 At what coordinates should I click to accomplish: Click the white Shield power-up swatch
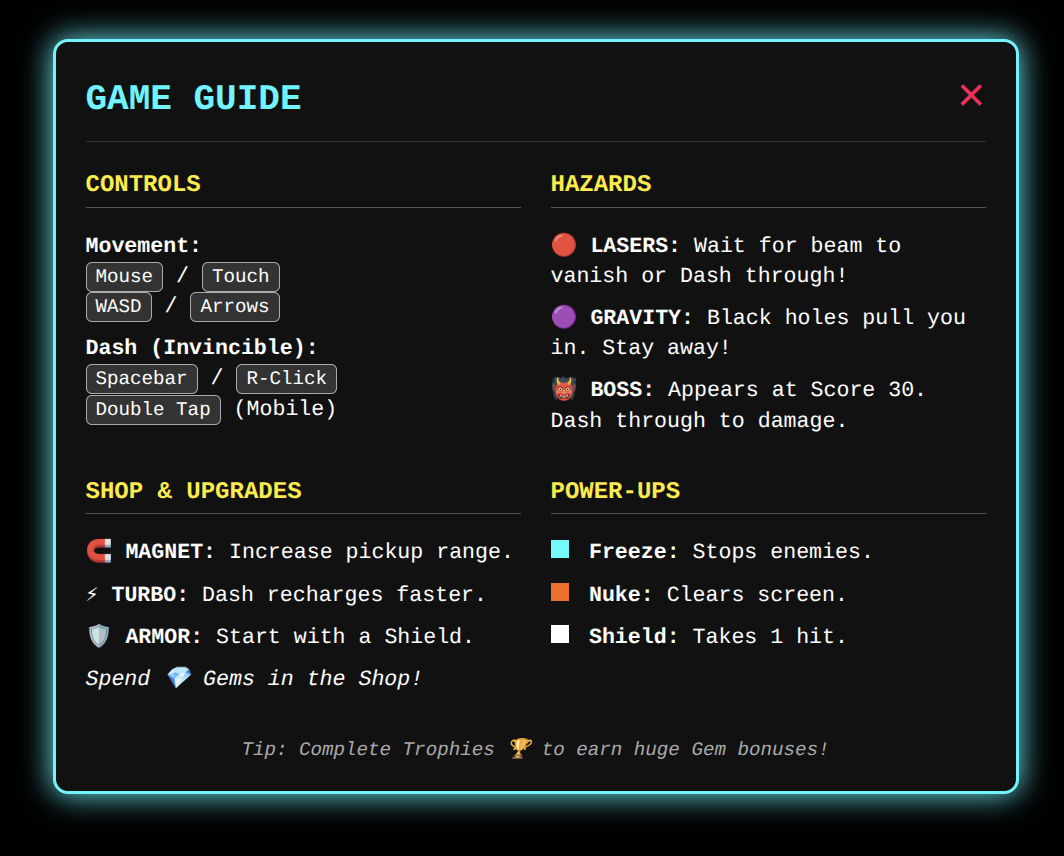click(560, 634)
